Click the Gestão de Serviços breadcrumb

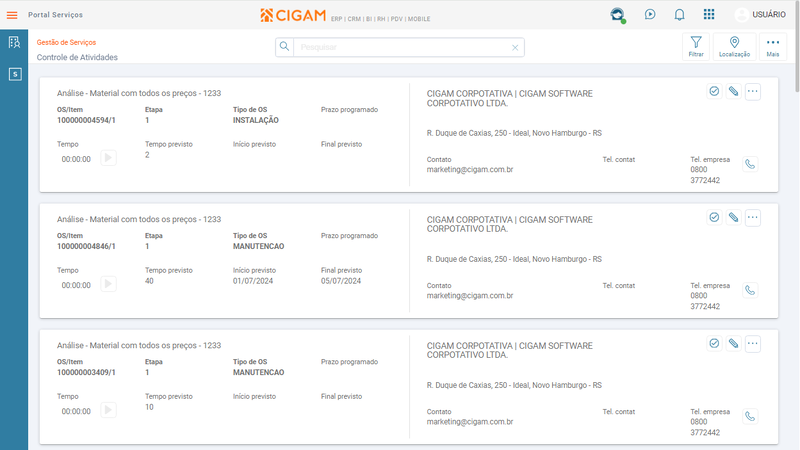(x=66, y=42)
